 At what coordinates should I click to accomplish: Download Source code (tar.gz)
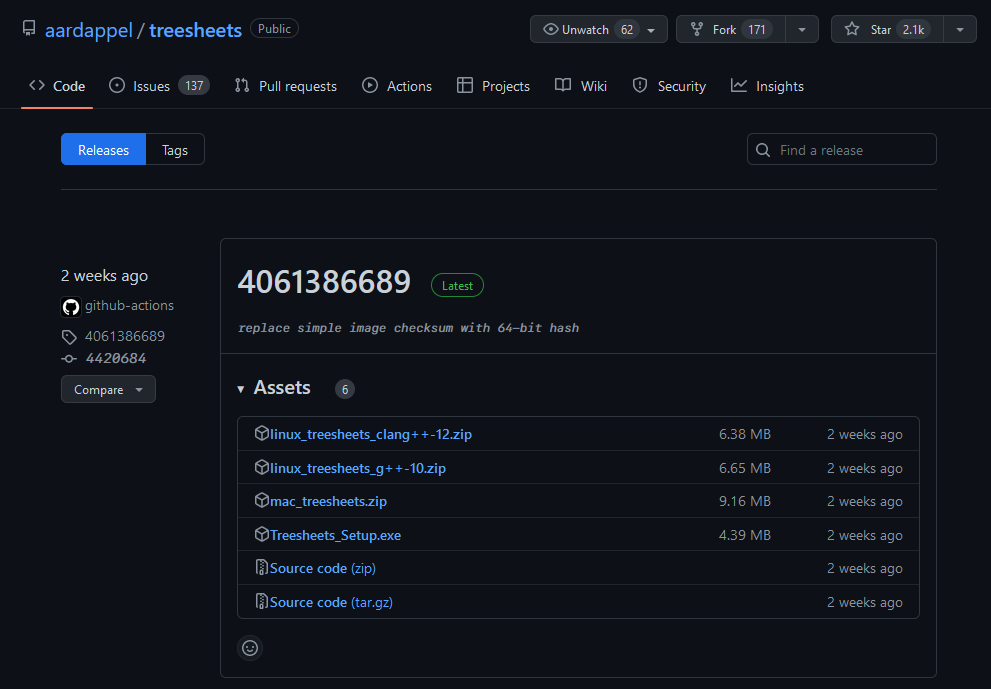(331, 602)
